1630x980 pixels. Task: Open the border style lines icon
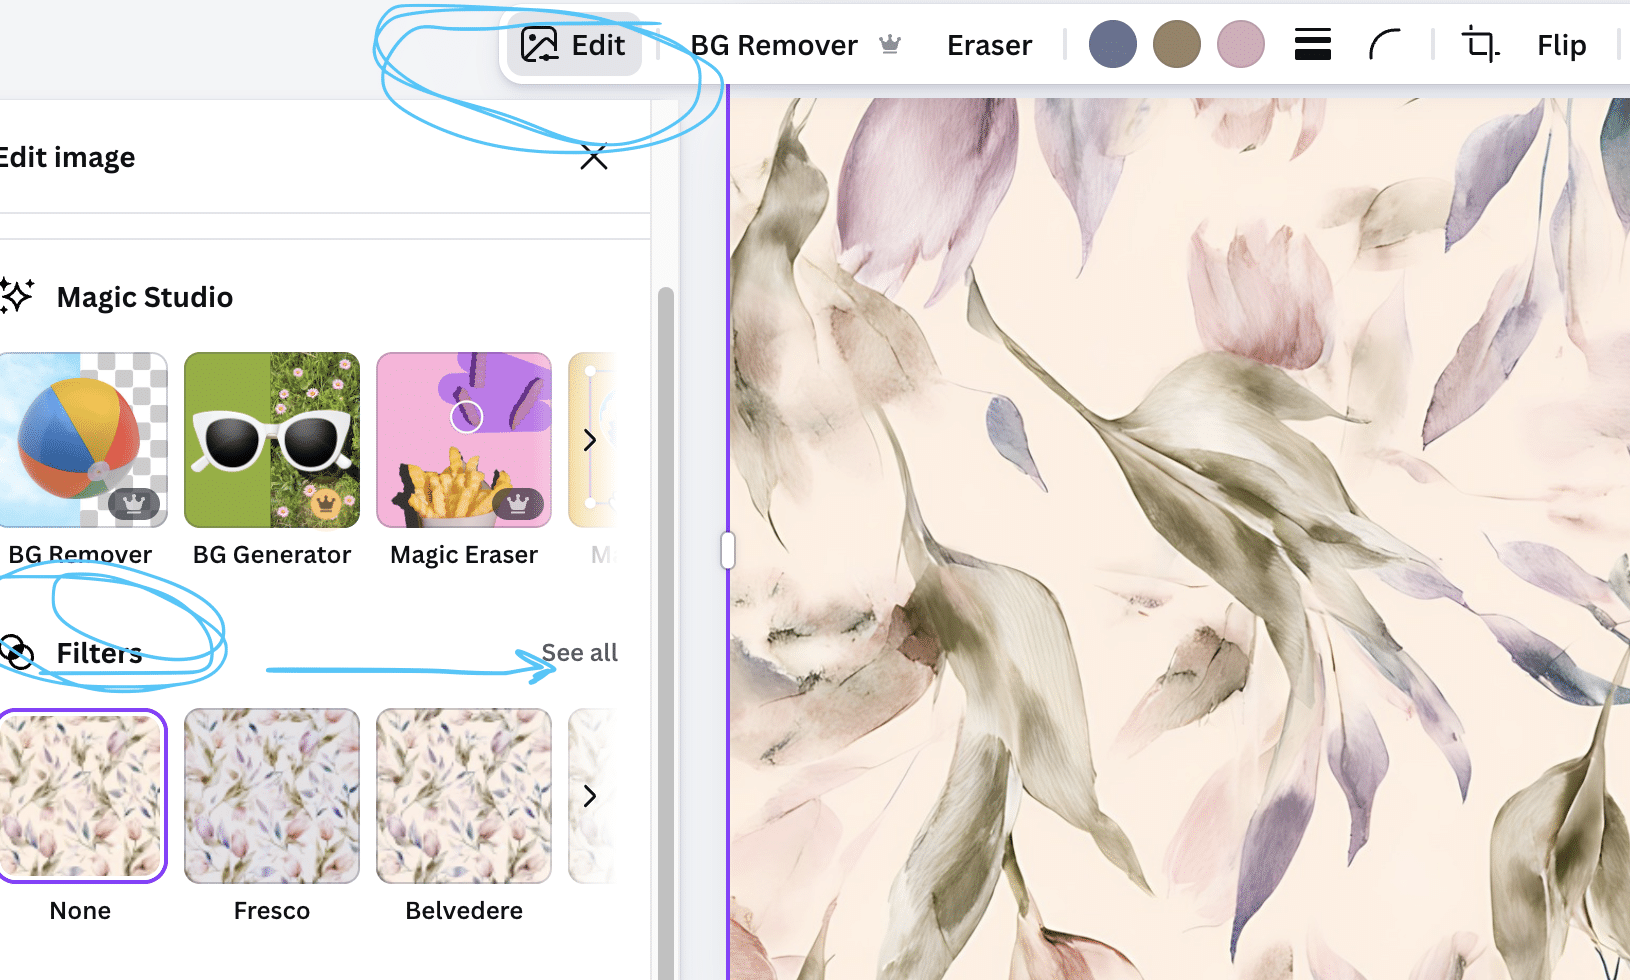coord(1312,45)
